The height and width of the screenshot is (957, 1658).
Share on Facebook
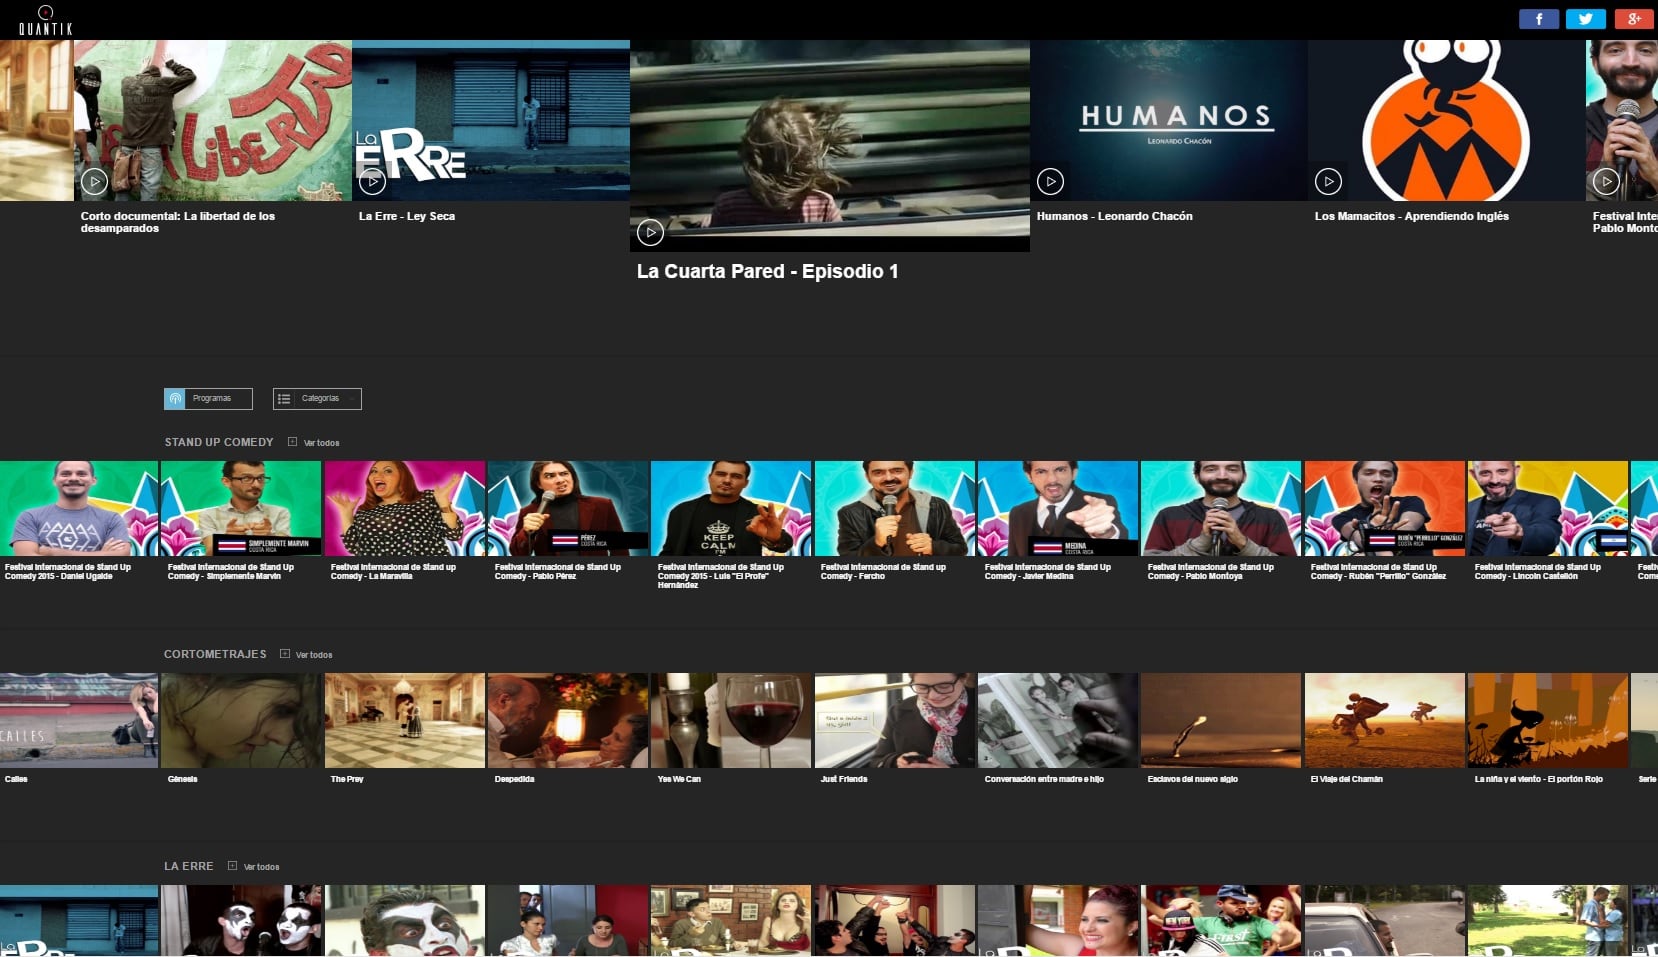pyautogui.click(x=1538, y=19)
